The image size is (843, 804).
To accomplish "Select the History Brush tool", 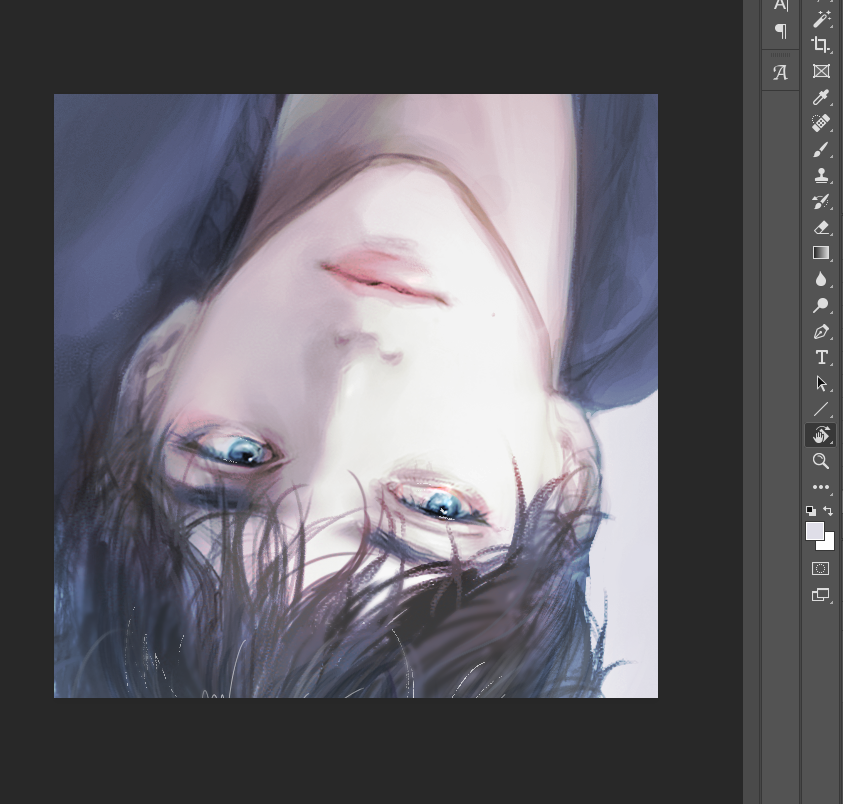I will point(820,202).
